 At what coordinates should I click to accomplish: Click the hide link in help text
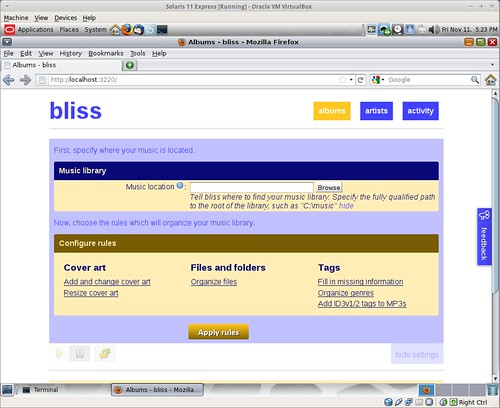[x=346, y=206]
